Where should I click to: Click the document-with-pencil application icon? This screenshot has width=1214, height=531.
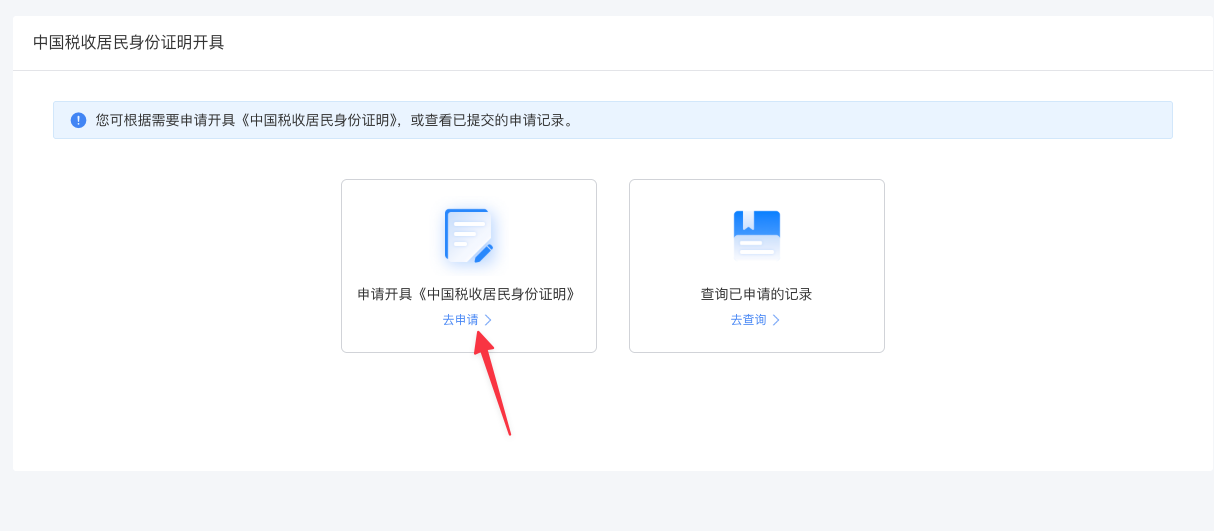point(469,236)
